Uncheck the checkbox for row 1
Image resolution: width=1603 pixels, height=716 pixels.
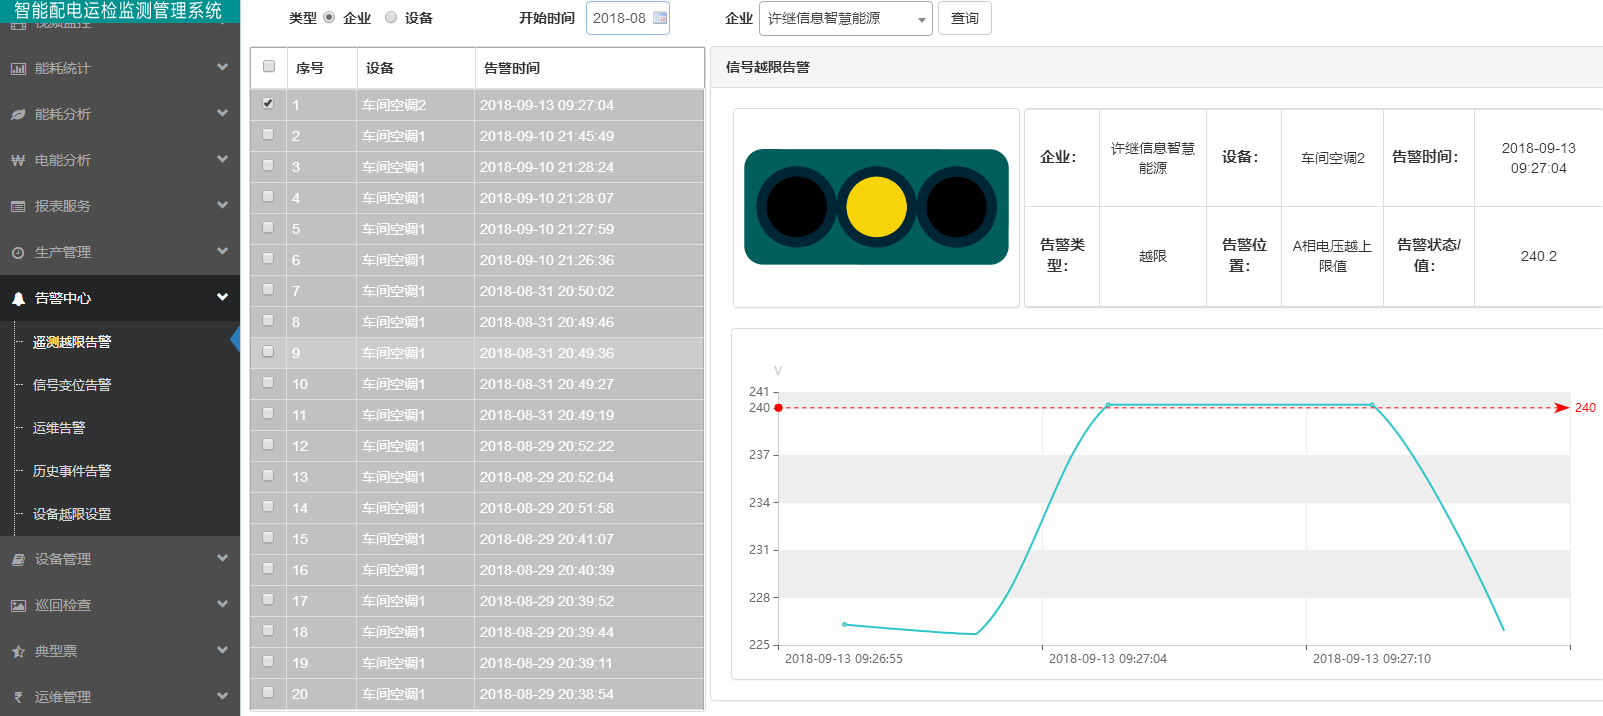268,103
